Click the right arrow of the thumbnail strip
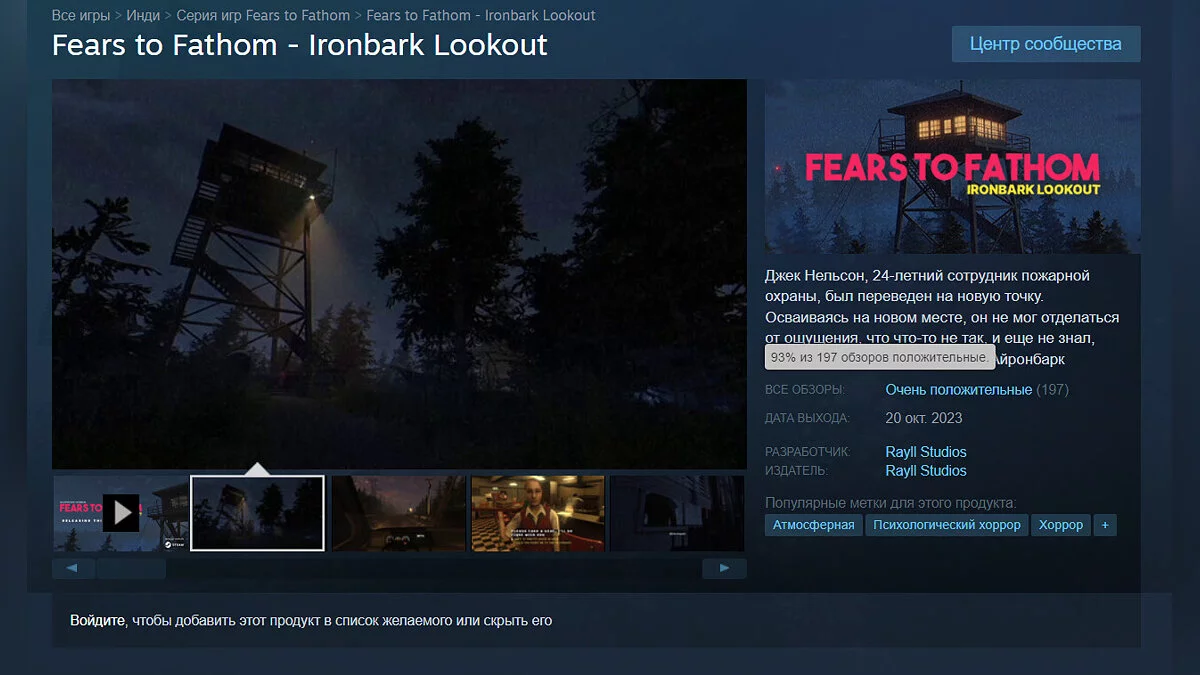 click(724, 569)
